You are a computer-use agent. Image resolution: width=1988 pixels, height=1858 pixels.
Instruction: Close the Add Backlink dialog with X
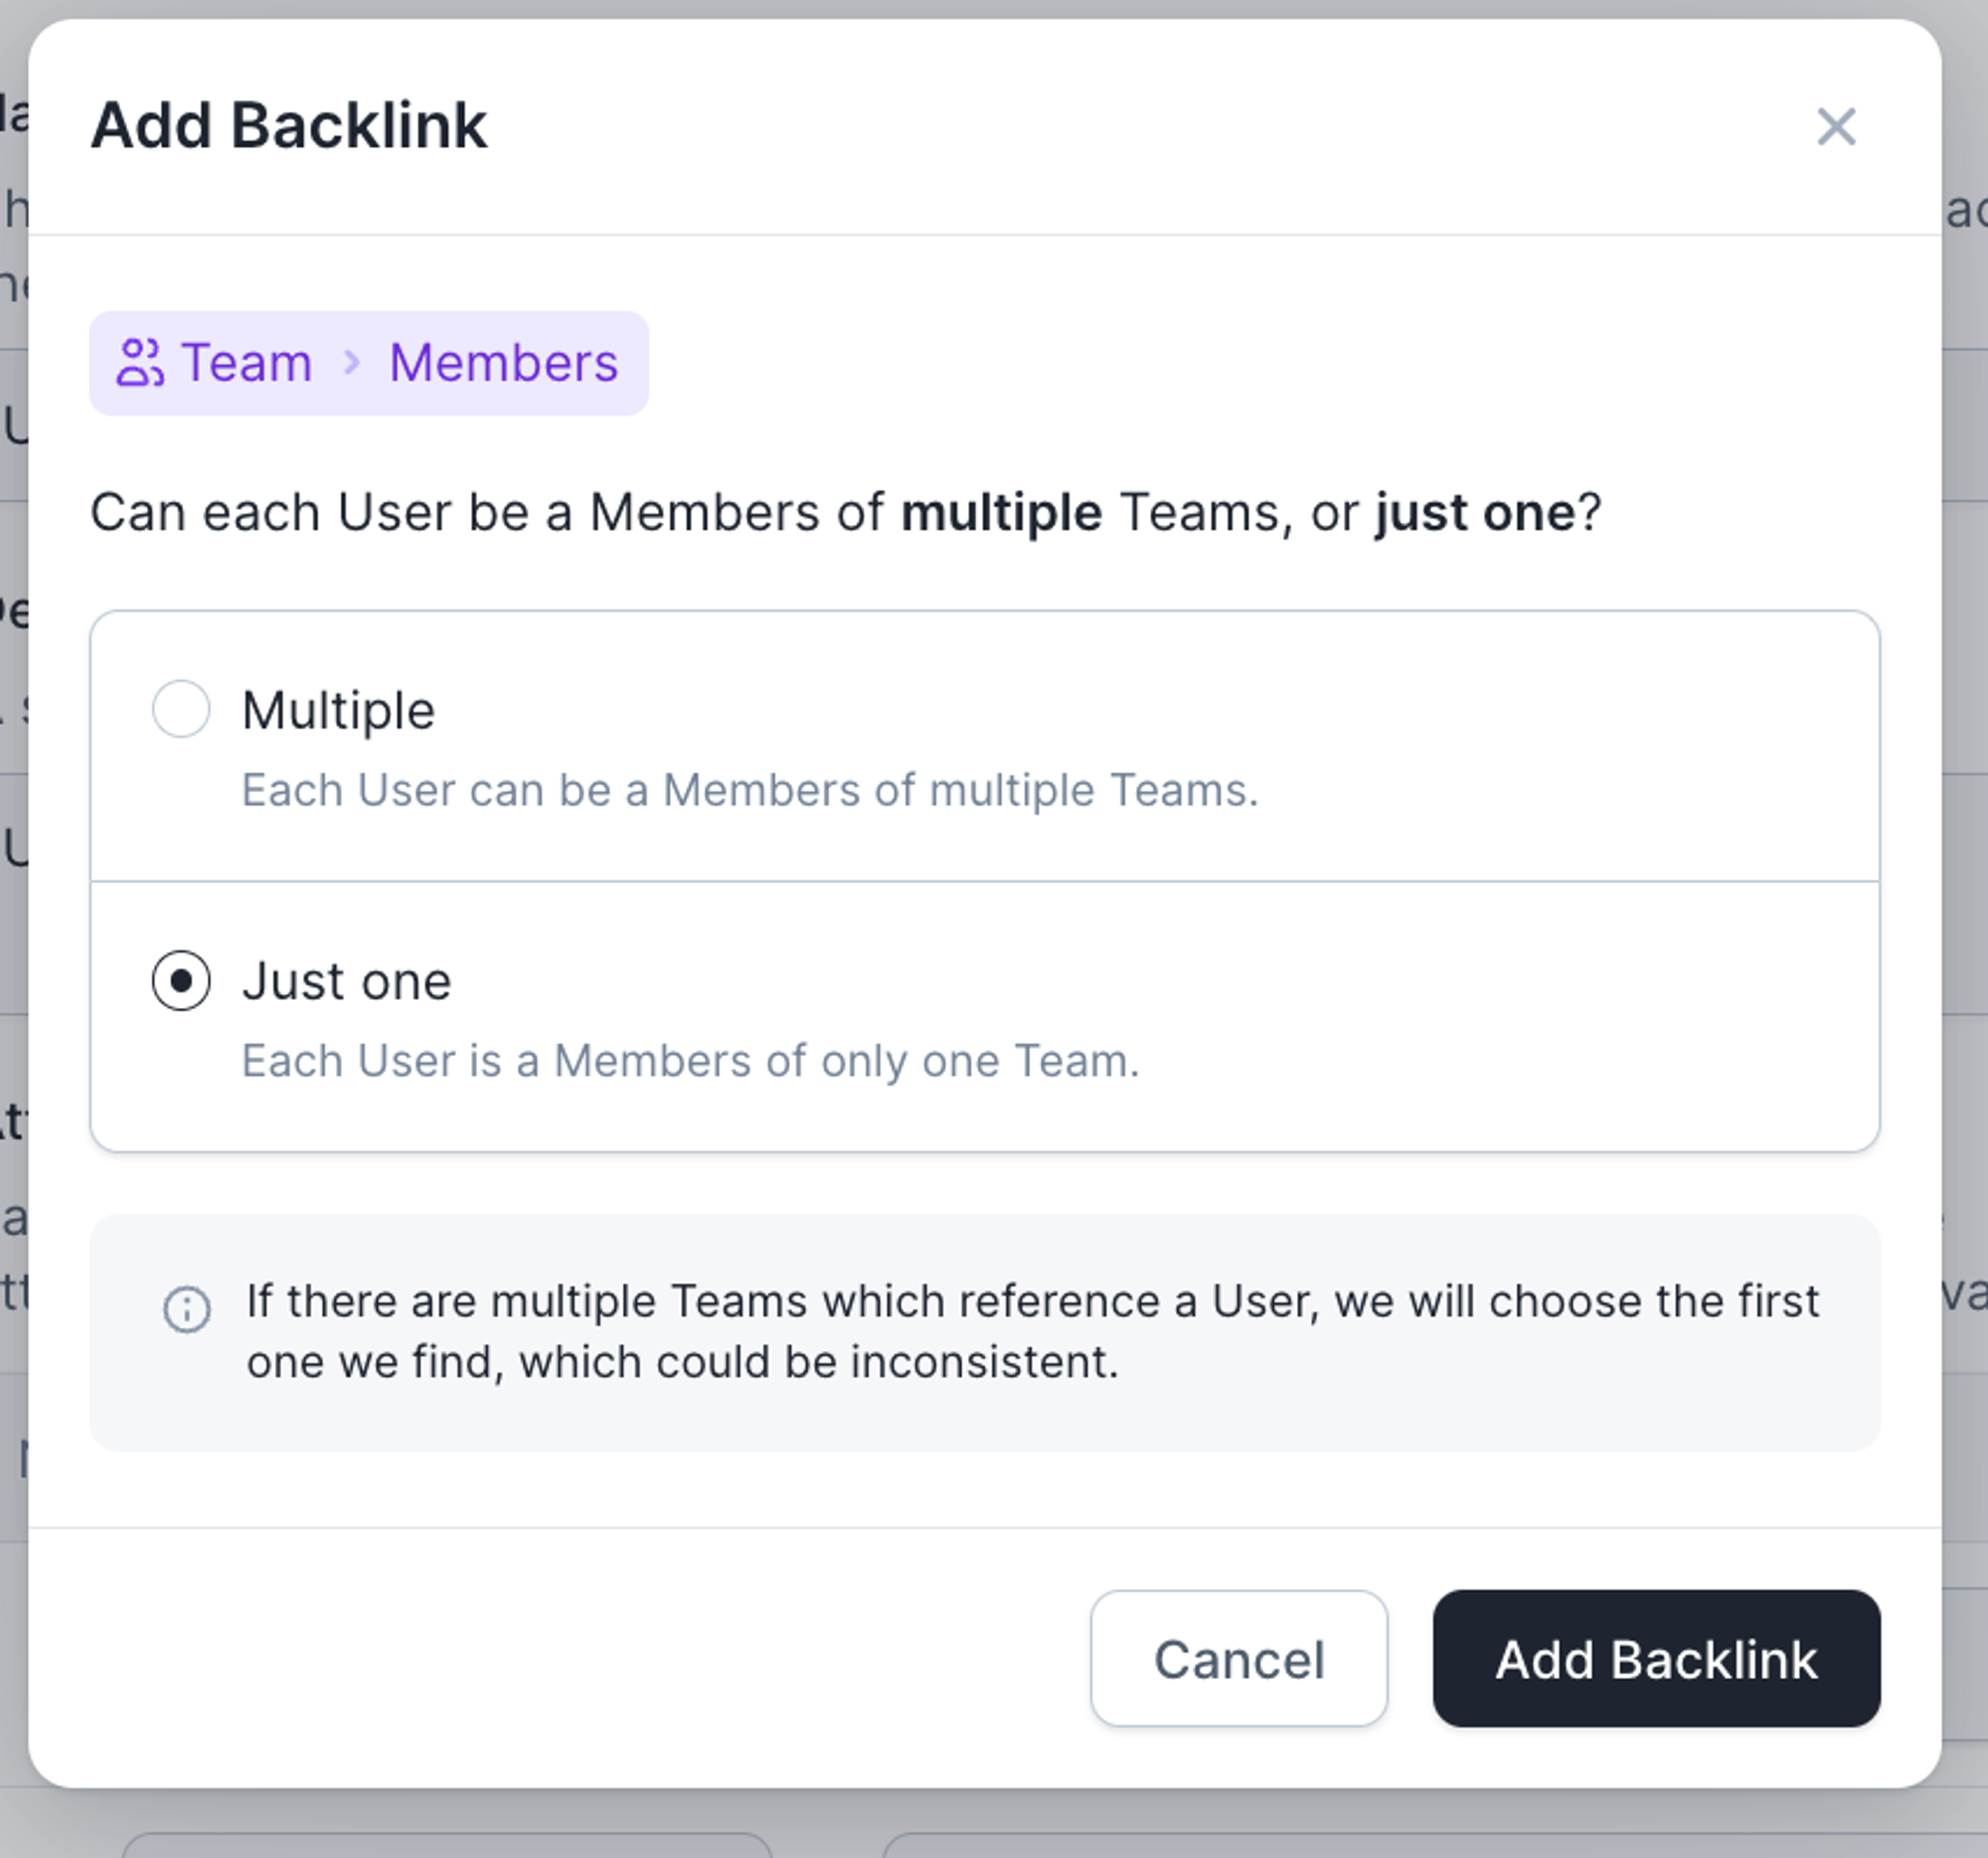click(1836, 127)
